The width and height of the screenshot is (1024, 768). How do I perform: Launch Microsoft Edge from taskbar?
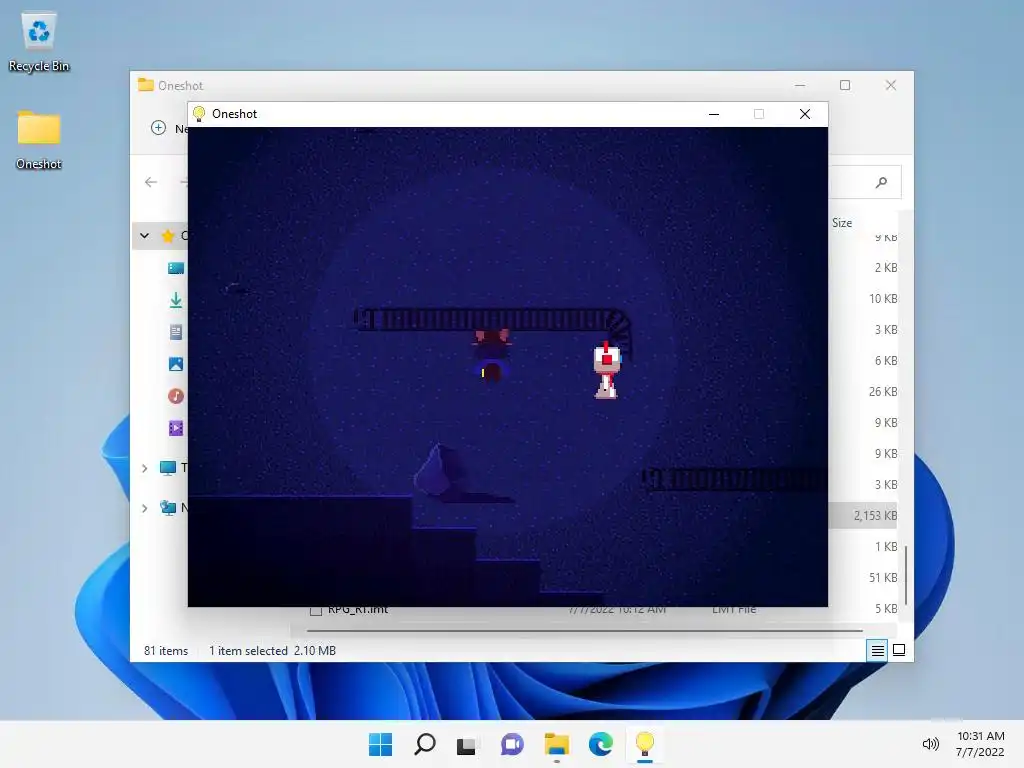(600, 744)
